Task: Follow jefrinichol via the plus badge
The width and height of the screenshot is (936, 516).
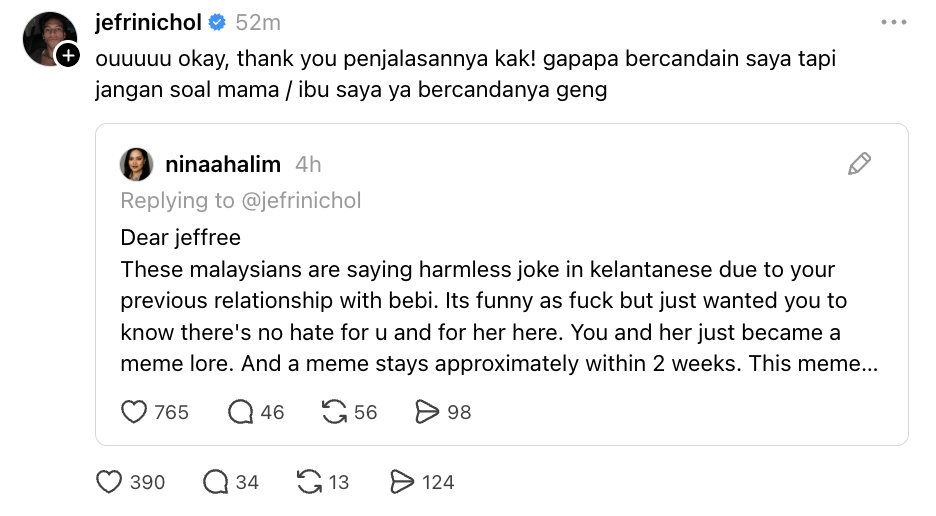Action: click(x=67, y=56)
